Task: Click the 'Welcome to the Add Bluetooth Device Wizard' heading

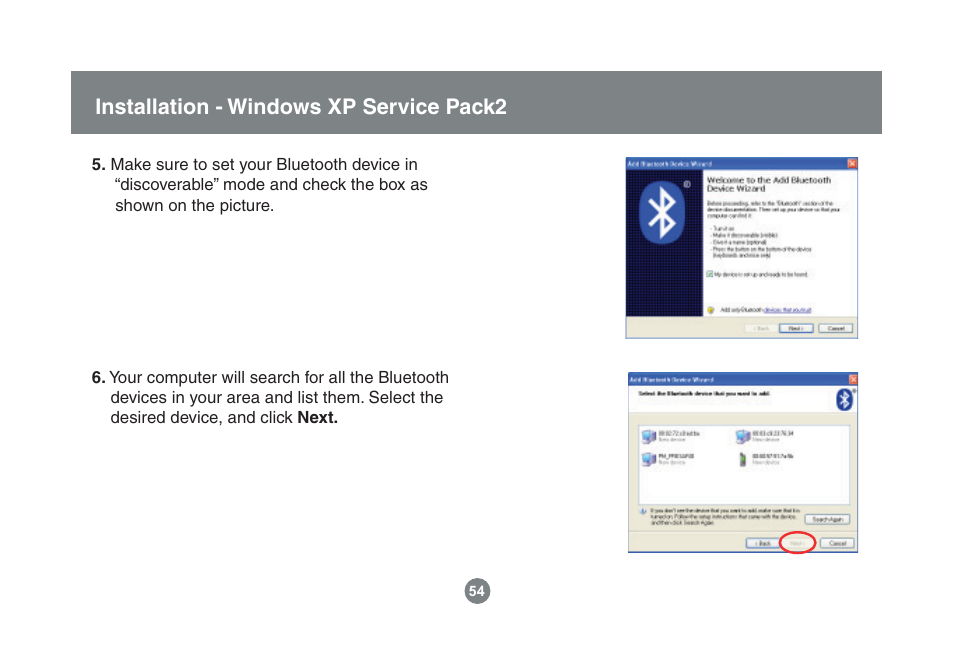Action: 768,184
